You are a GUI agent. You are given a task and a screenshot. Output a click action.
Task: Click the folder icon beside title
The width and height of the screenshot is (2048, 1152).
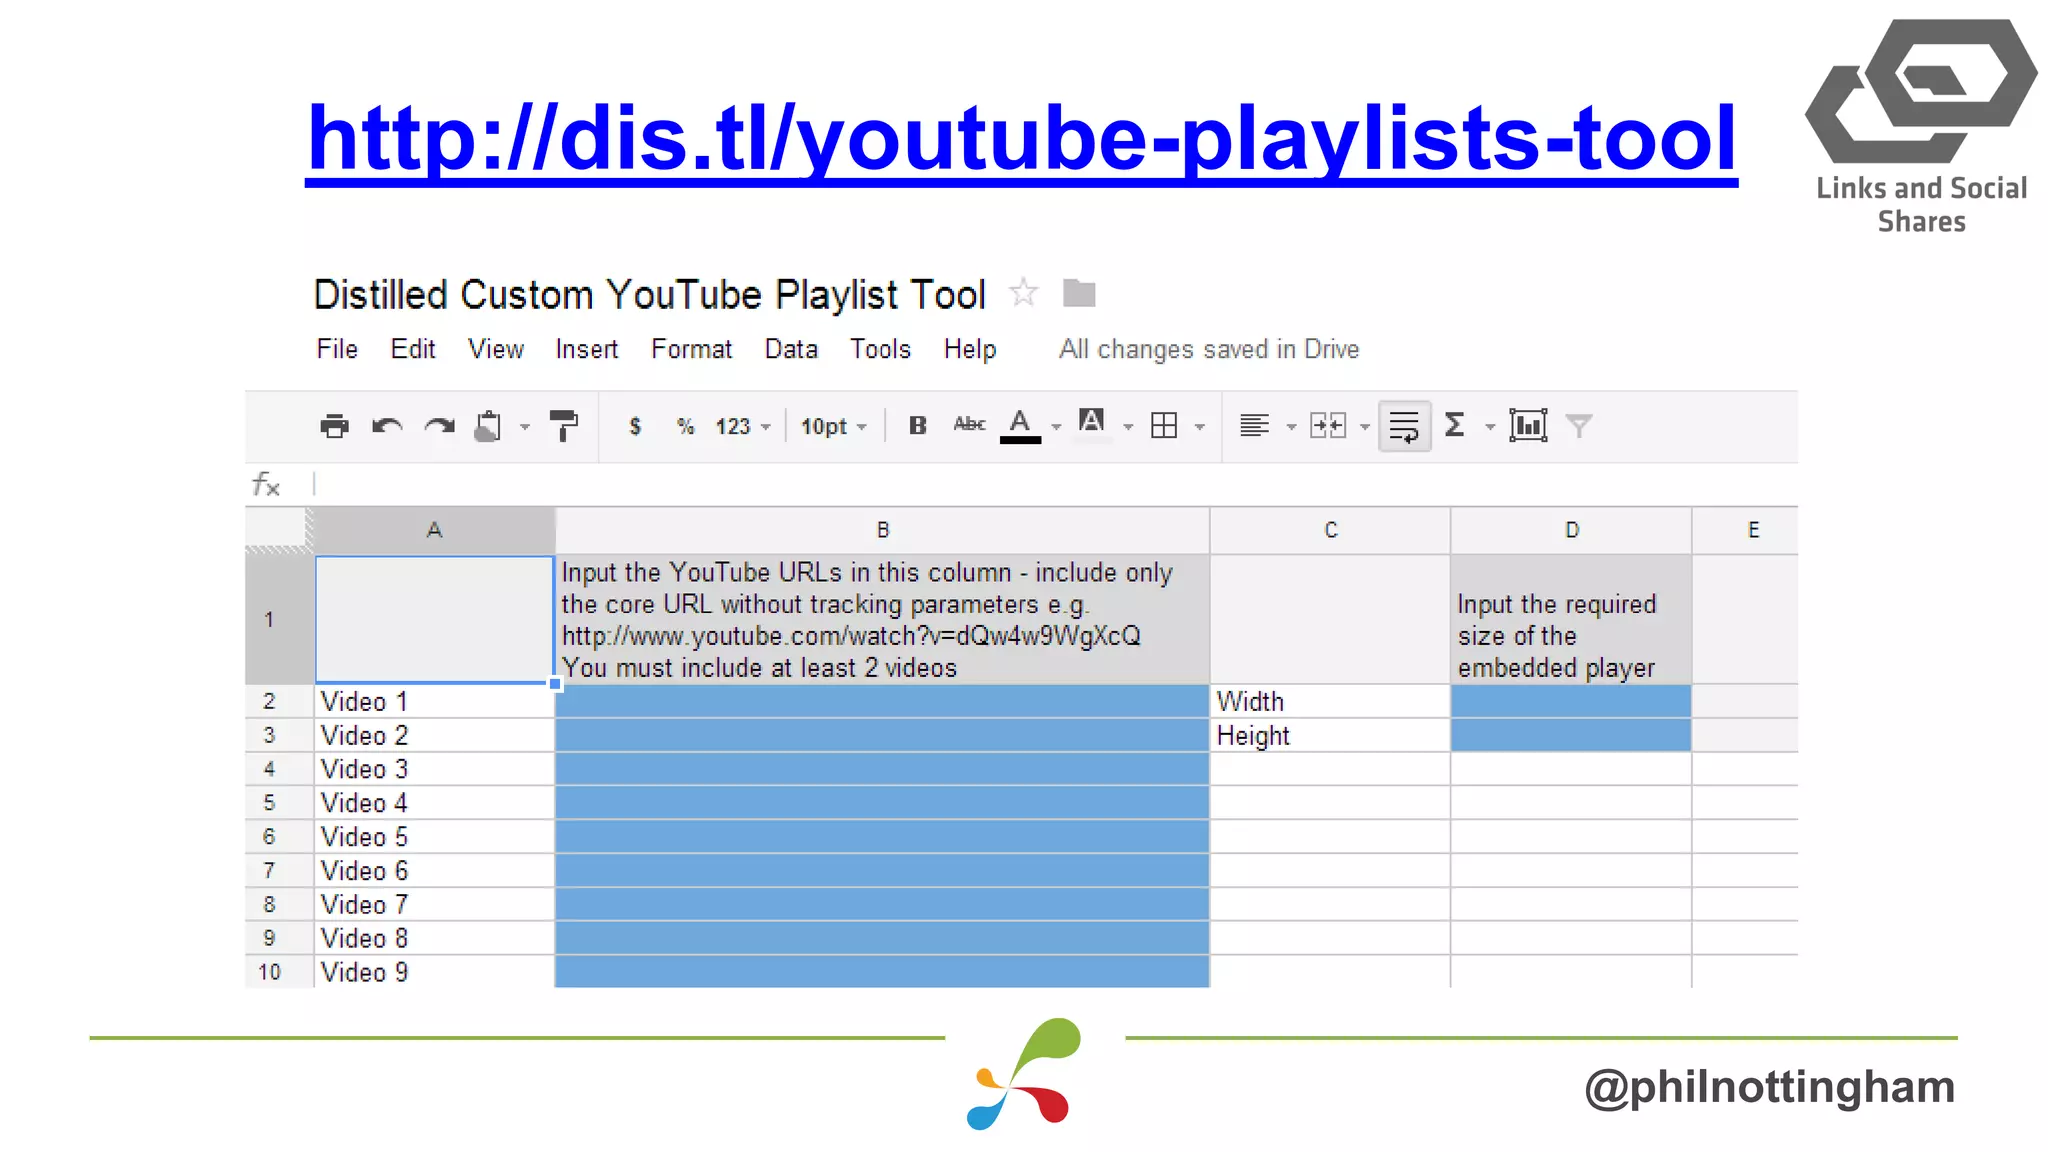(1079, 293)
